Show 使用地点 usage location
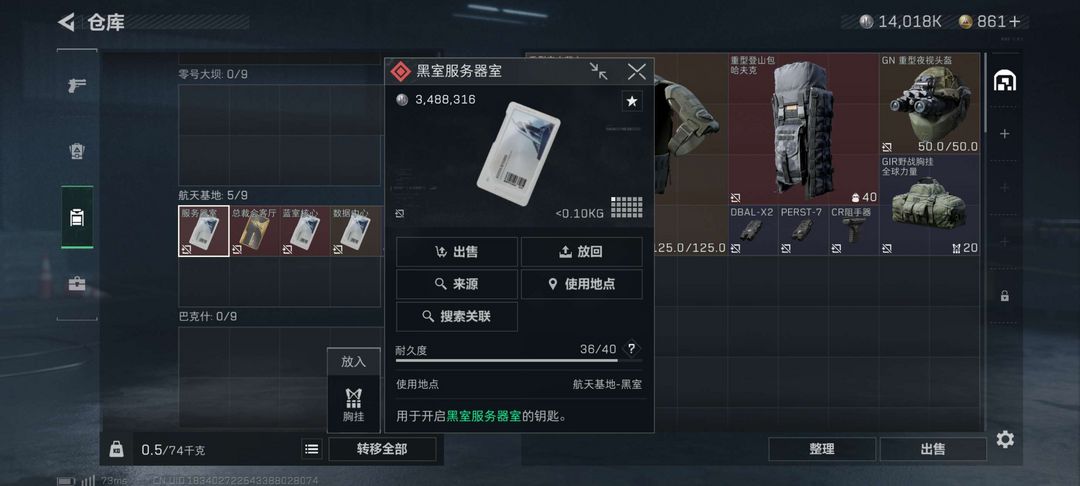 (x=581, y=284)
